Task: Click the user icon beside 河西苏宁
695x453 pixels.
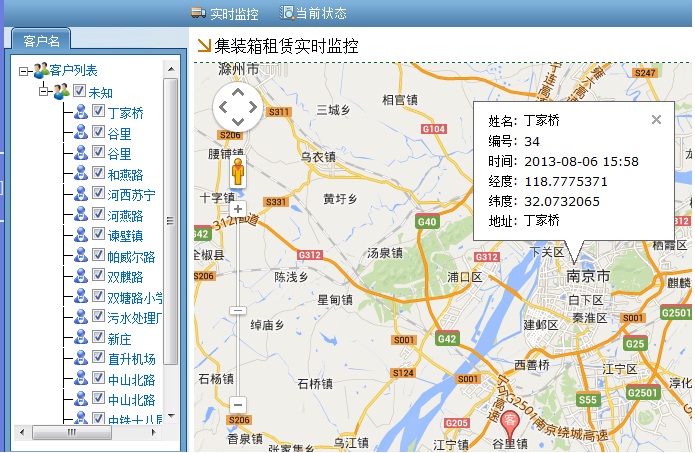Action: (81, 193)
